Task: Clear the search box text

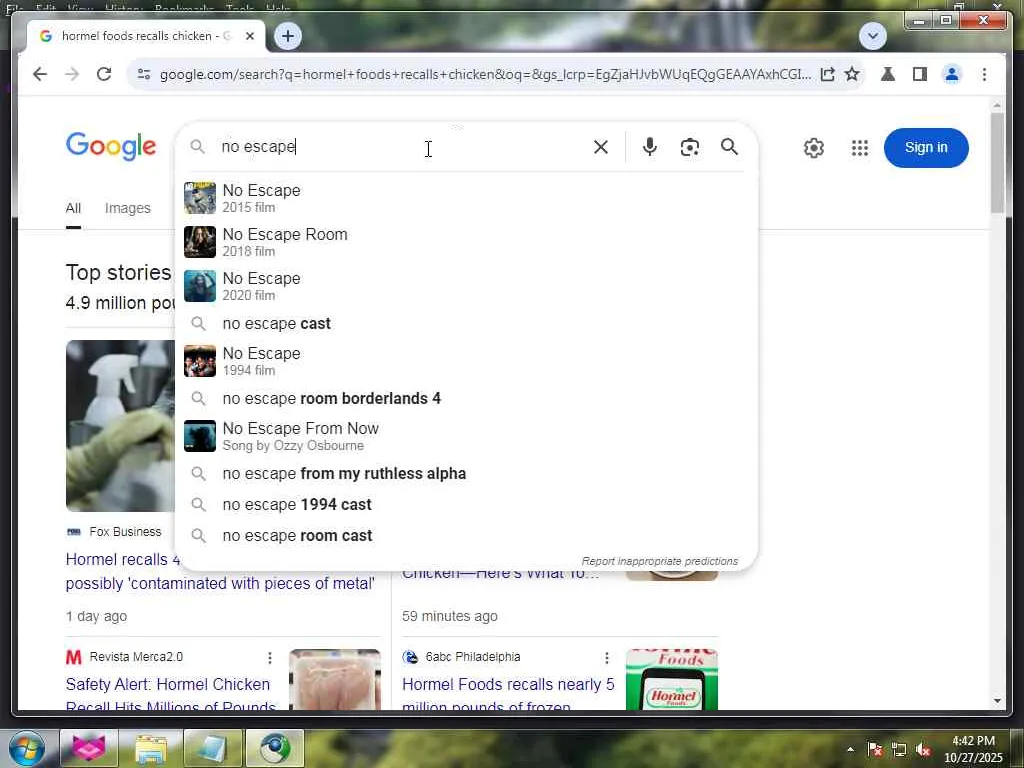Action: coord(601,147)
